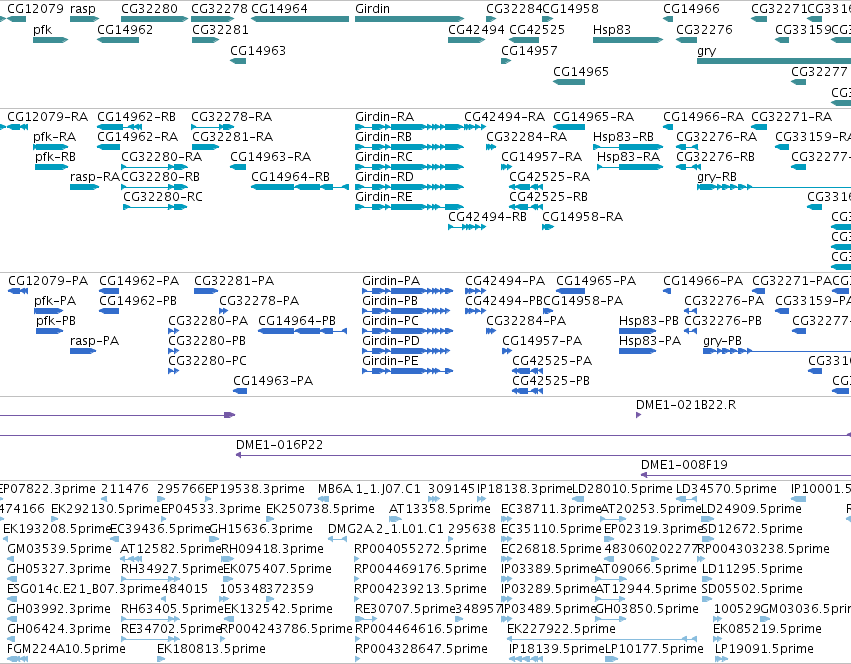Click transcript Hsp83-RB
851x664 pixels.
pyautogui.click(x=623, y=137)
